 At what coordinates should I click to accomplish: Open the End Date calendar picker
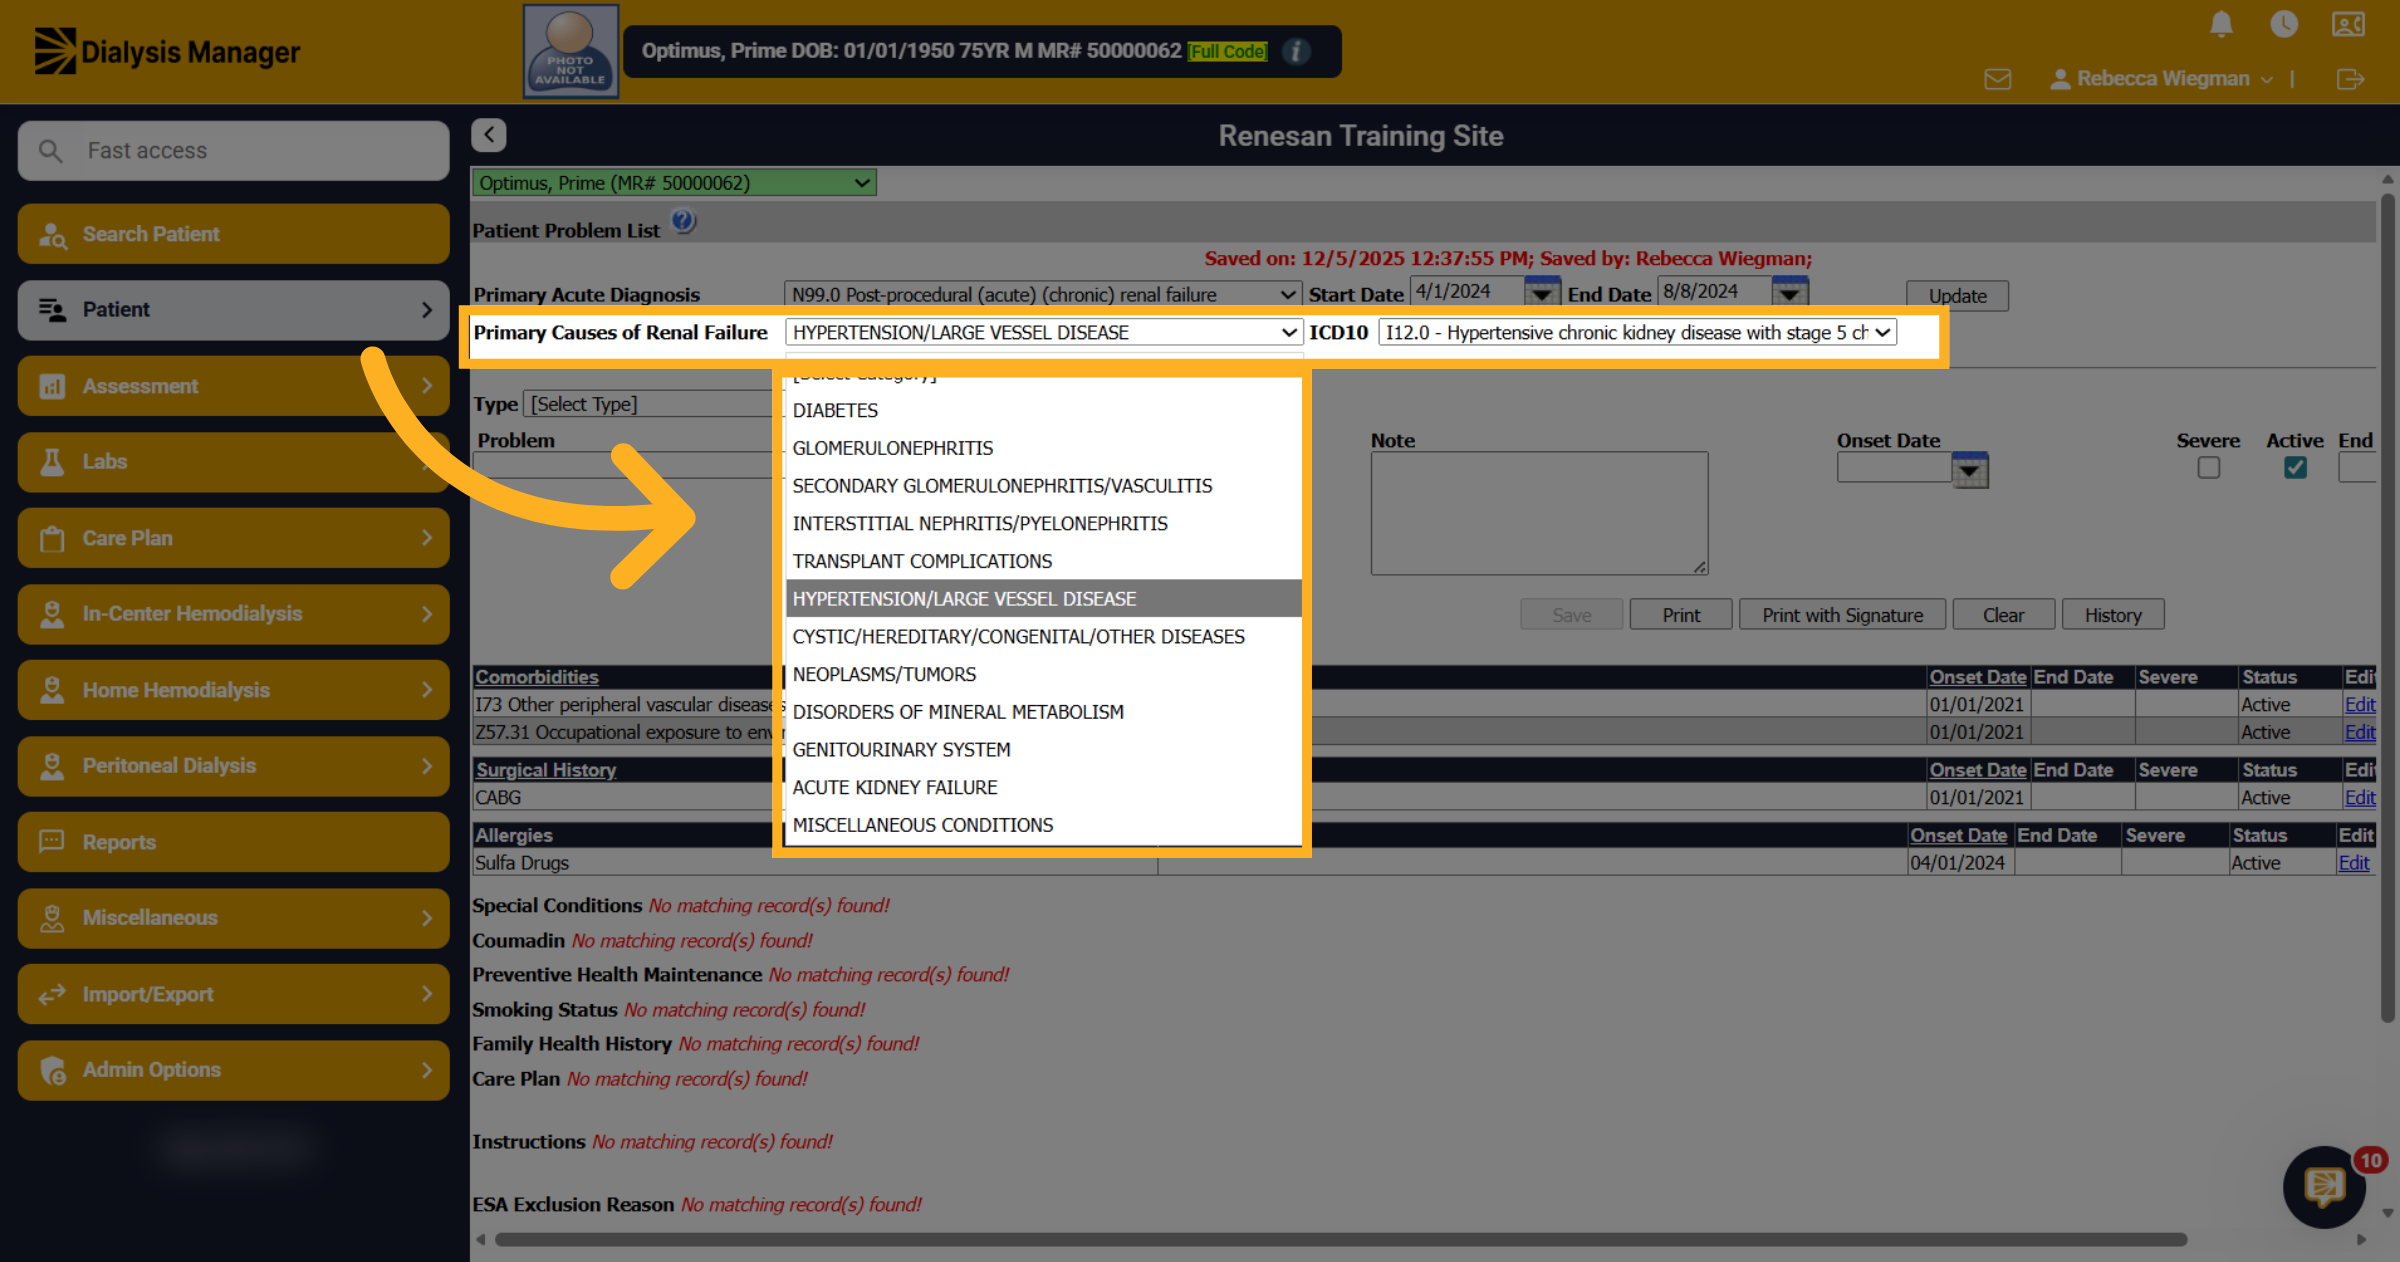pyautogui.click(x=1789, y=292)
